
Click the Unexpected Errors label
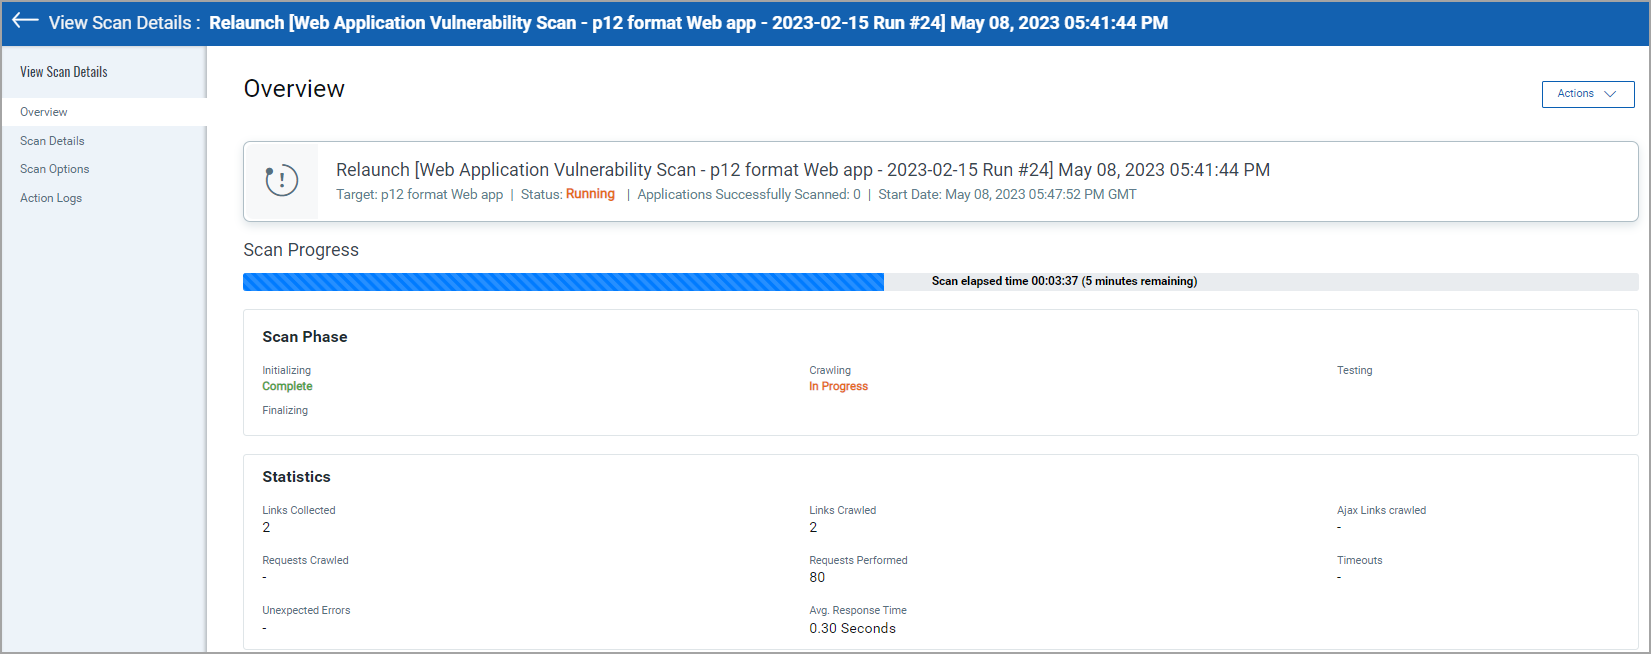pyautogui.click(x=306, y=610)
